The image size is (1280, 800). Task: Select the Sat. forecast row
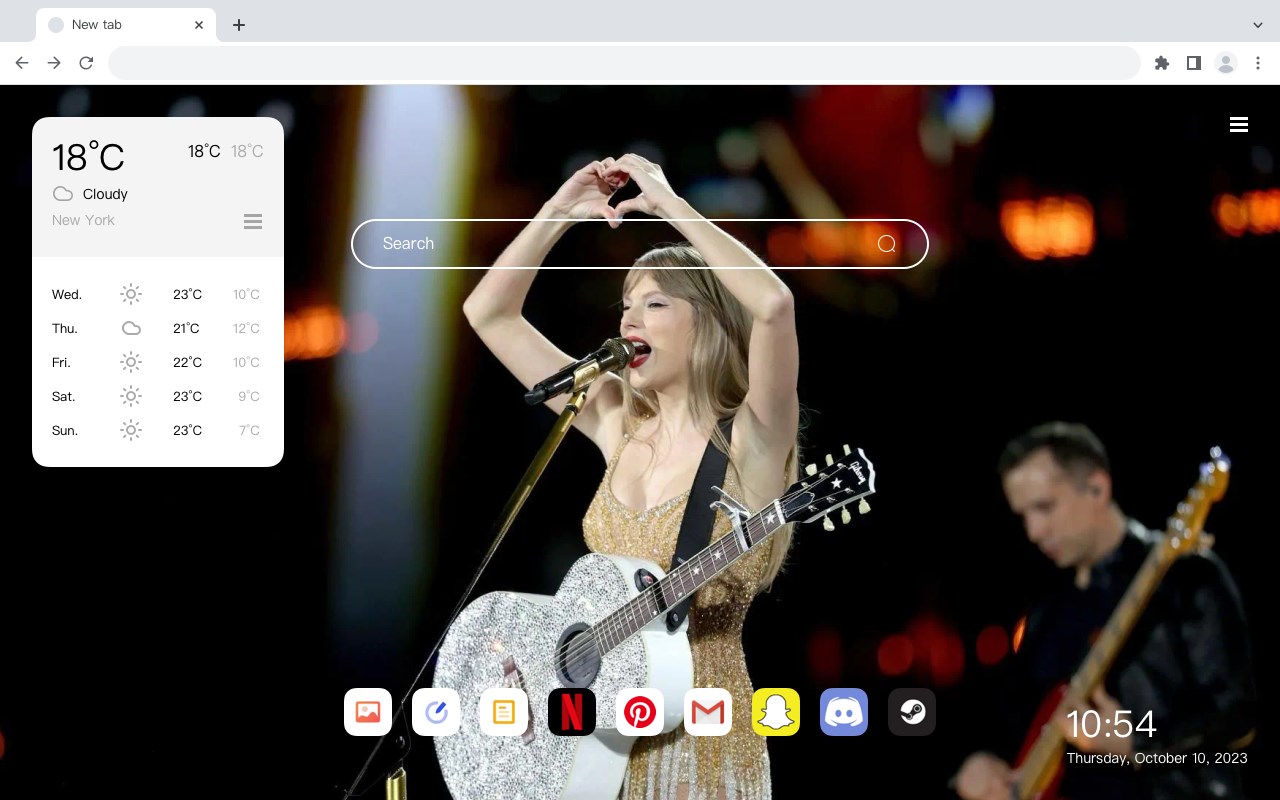158,396
